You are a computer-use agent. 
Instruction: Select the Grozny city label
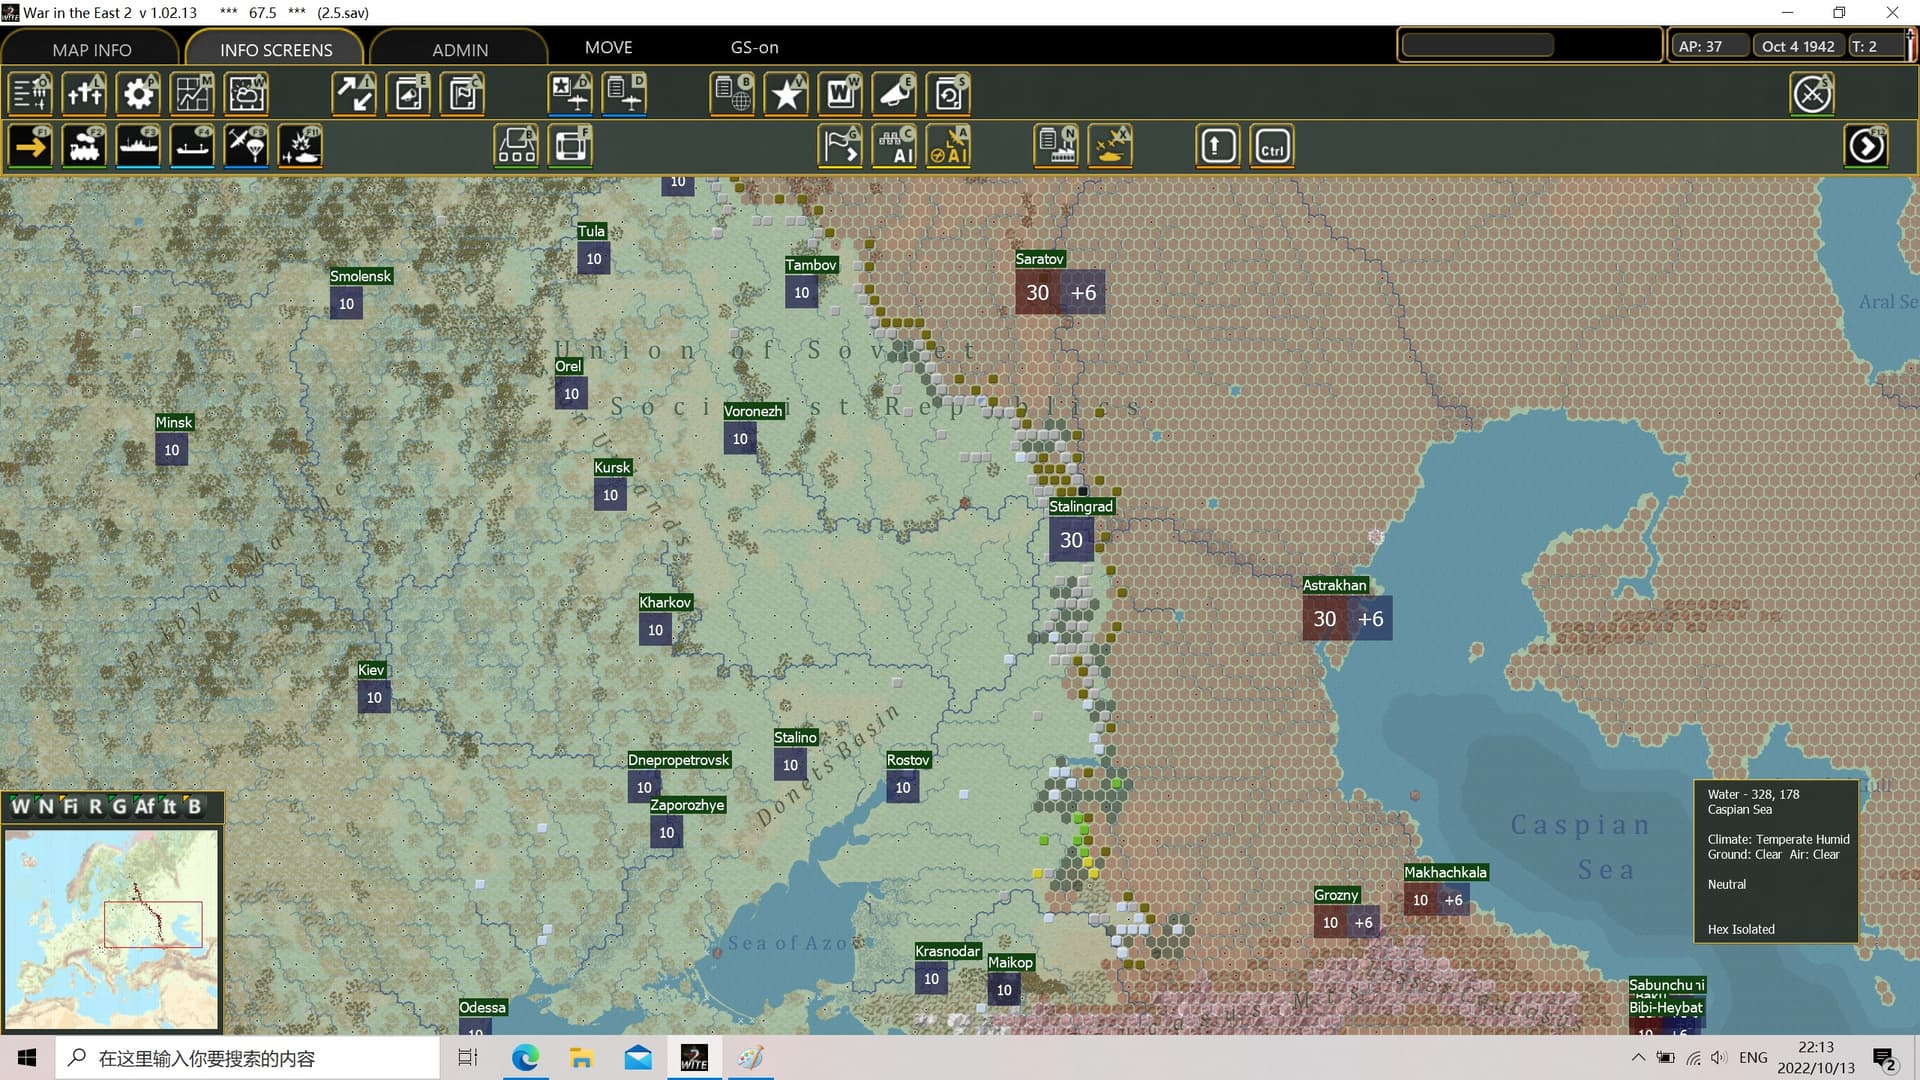1336,895
